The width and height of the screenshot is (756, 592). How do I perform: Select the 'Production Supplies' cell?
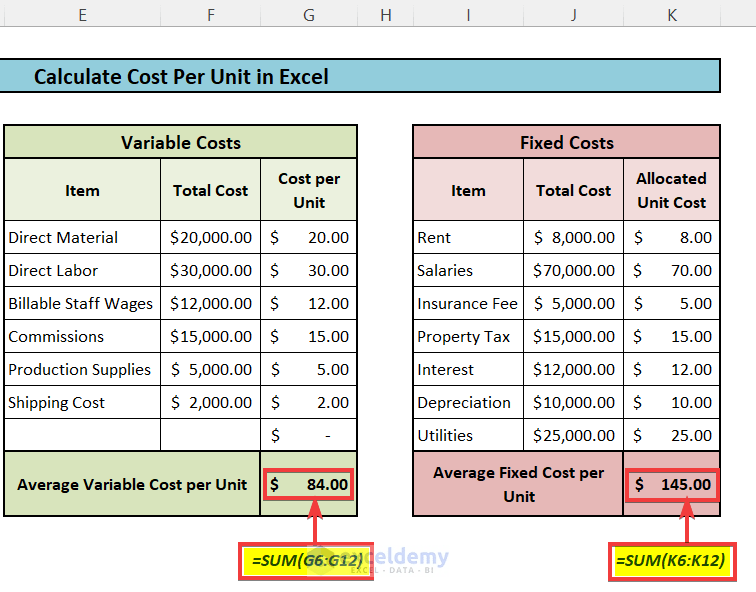pyautogui.click(x=82, y=369)
